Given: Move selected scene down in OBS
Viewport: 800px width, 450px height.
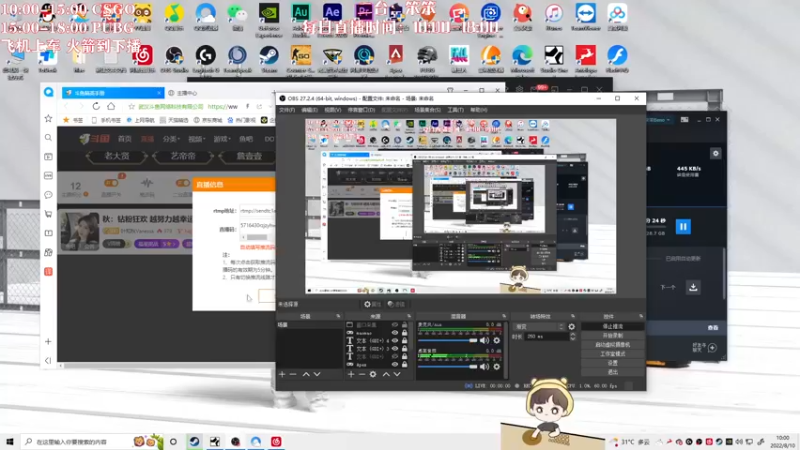Looking at the screenshot, I should [x=317, y=374].
